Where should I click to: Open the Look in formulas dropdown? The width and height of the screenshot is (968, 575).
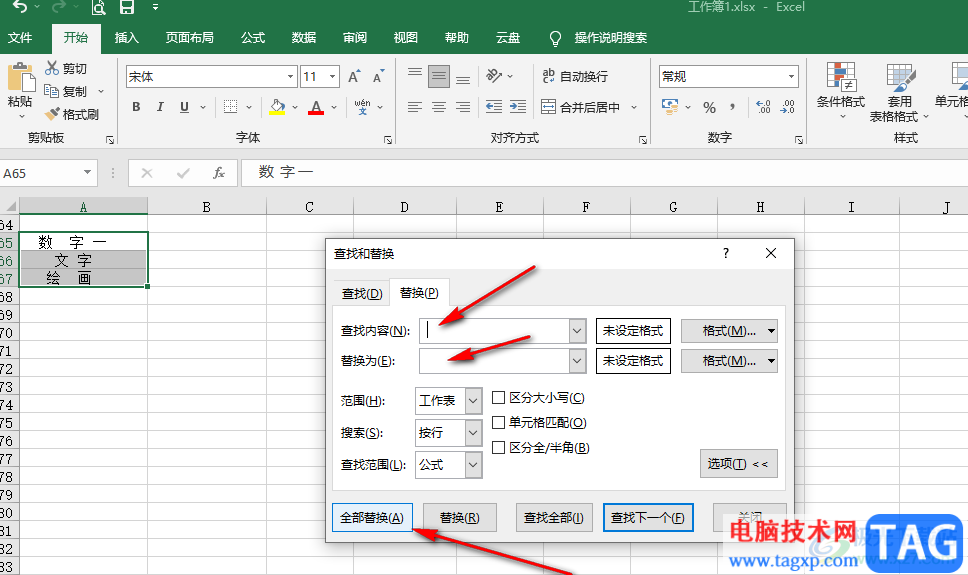pos(473,465)
